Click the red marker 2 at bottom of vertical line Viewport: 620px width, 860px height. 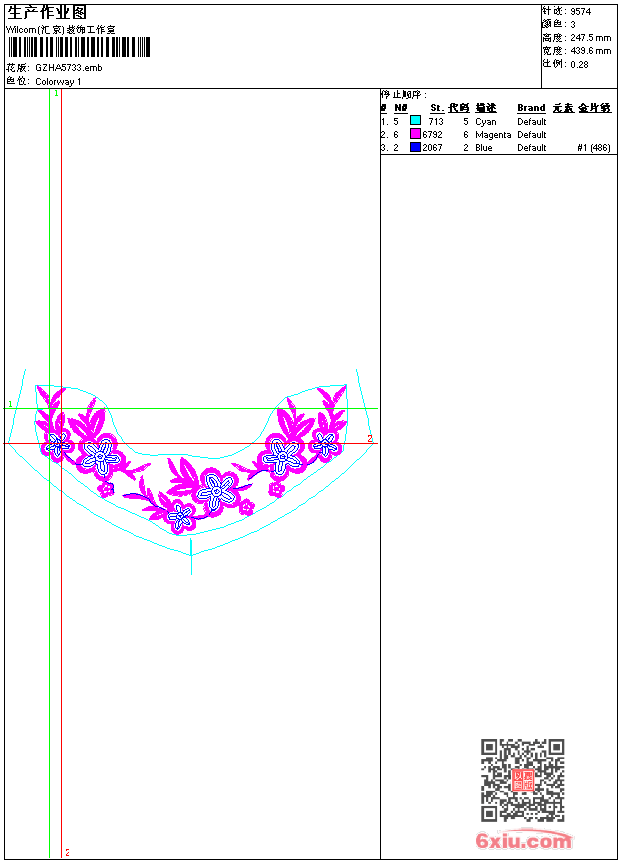tap(67, 852)
